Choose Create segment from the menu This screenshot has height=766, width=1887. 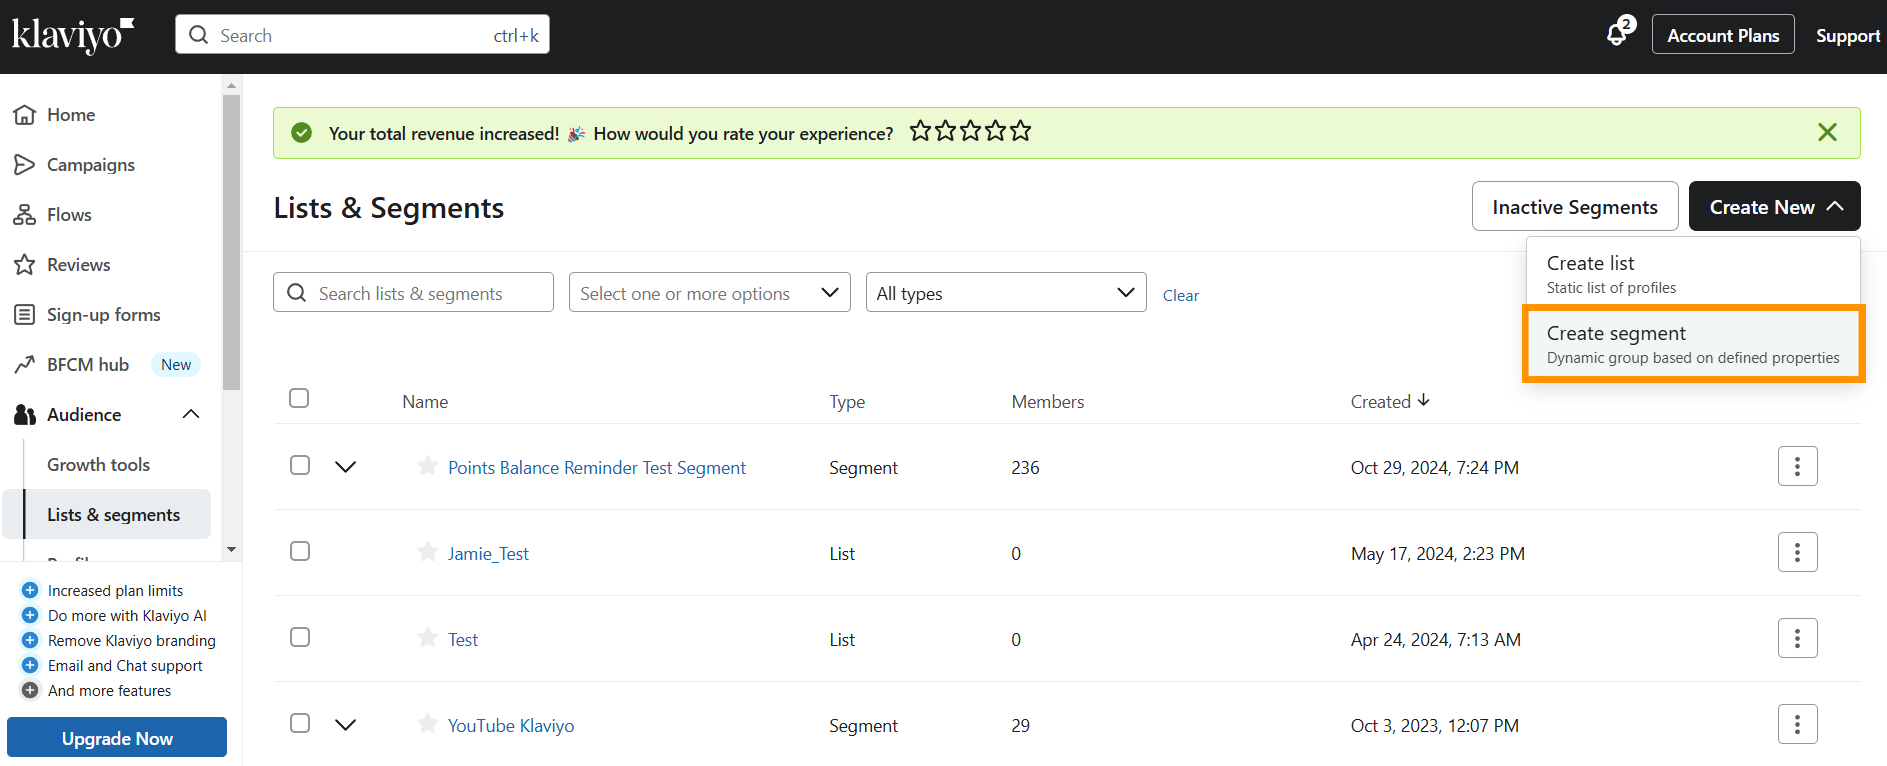tap(1692, 344)
